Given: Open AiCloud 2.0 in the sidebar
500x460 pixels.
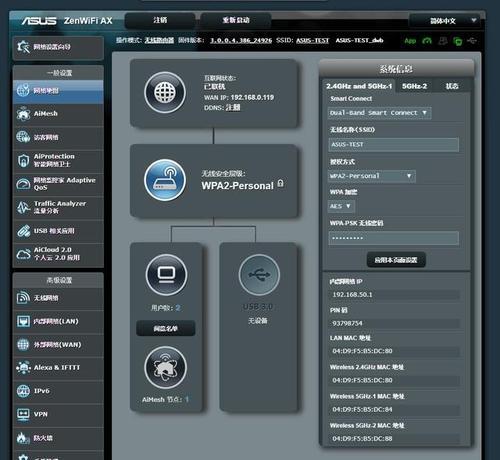Looking at the screenshot, I should coord(58,254).
